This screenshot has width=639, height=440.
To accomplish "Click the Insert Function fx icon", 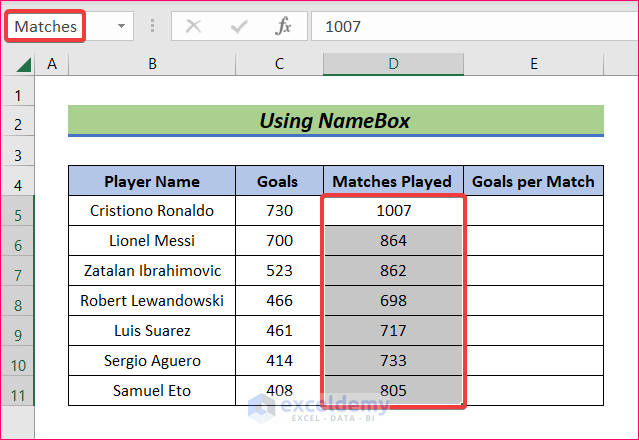I will pyautogui.click(x=284, y=26).
